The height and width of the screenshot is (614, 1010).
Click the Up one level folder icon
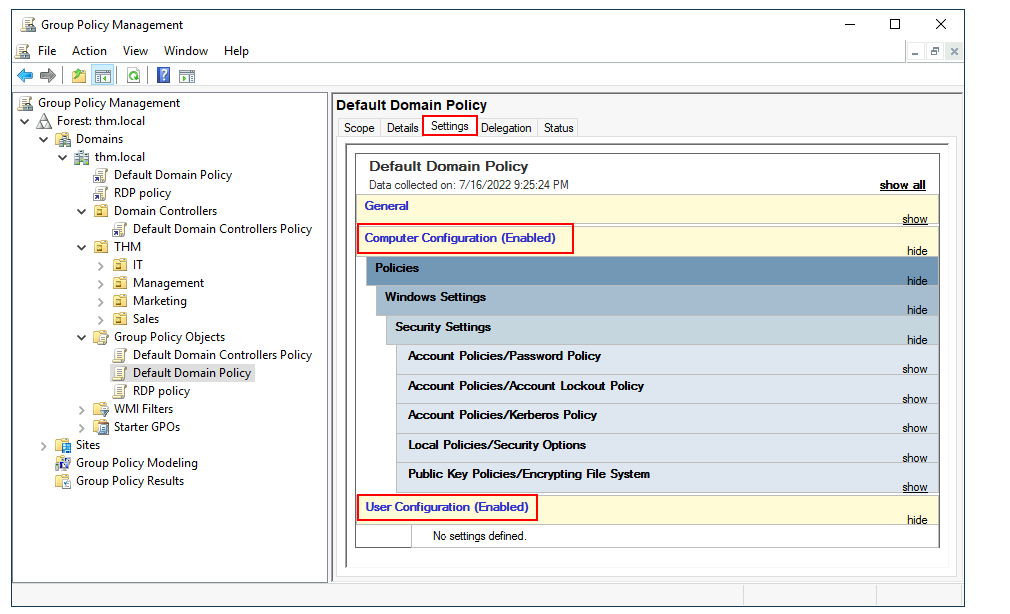(x=79, y=76)
